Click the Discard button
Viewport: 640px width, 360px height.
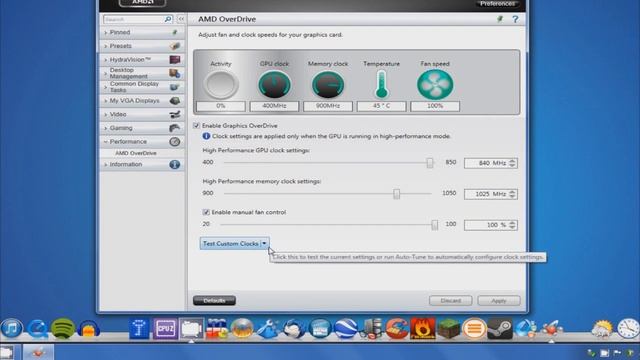point(451,301)
